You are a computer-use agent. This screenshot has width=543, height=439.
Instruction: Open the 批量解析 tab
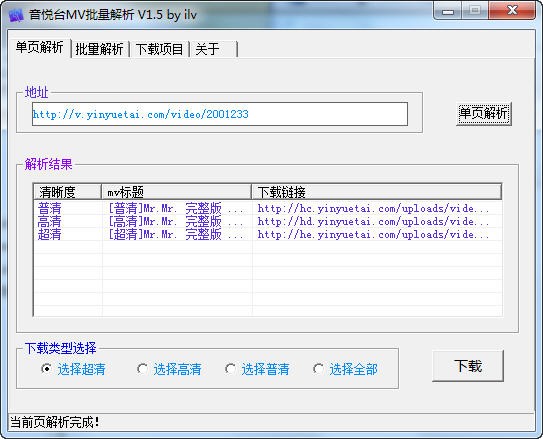pyautogui.click(x=100, y=49)
